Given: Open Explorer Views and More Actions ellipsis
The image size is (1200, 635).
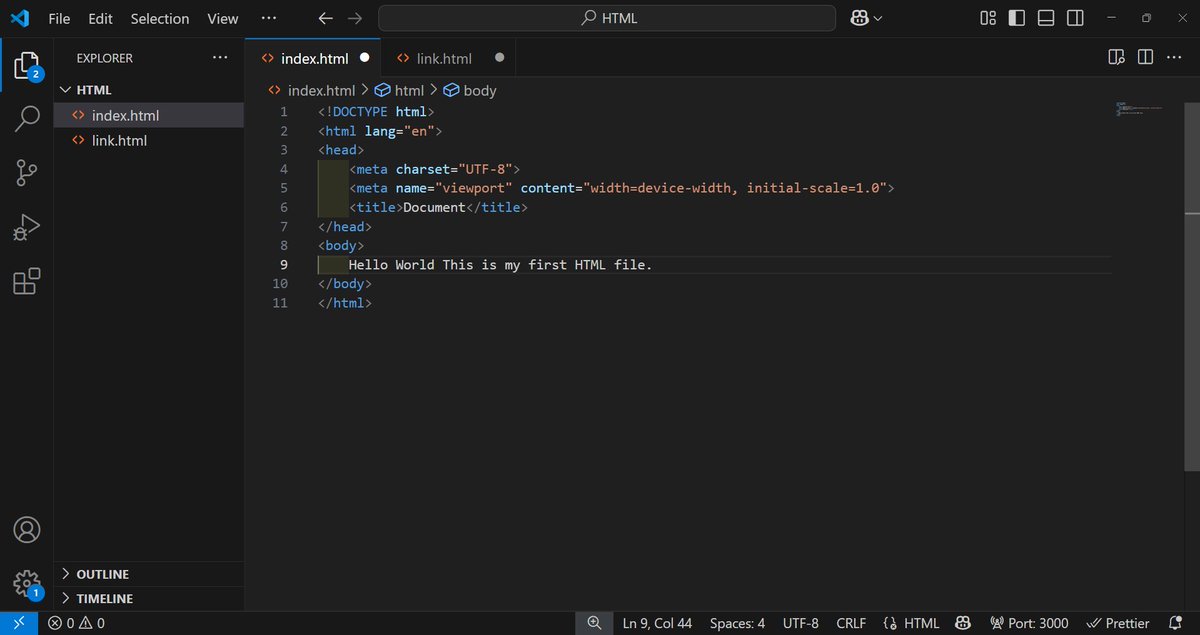Looking at the screenshot, I should 220,58.
